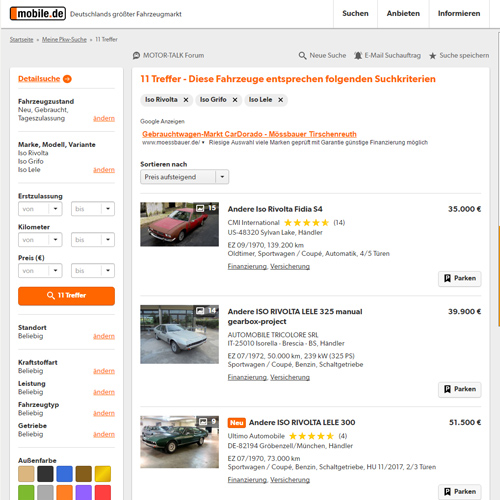Screen dimensions: 500x500
Task: Click the Neue Suche magnifier icon
Action: tap(302, 55)
